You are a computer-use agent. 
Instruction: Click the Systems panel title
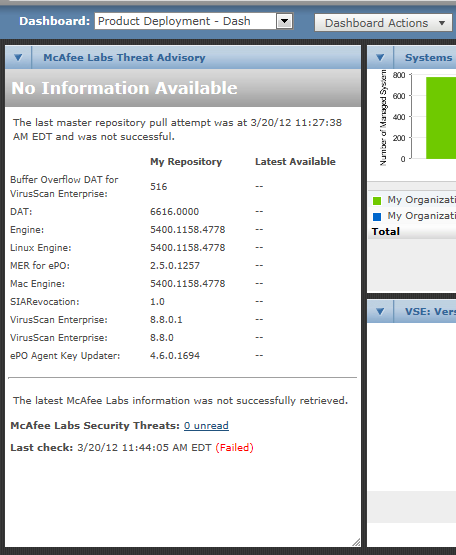(428, 57)
